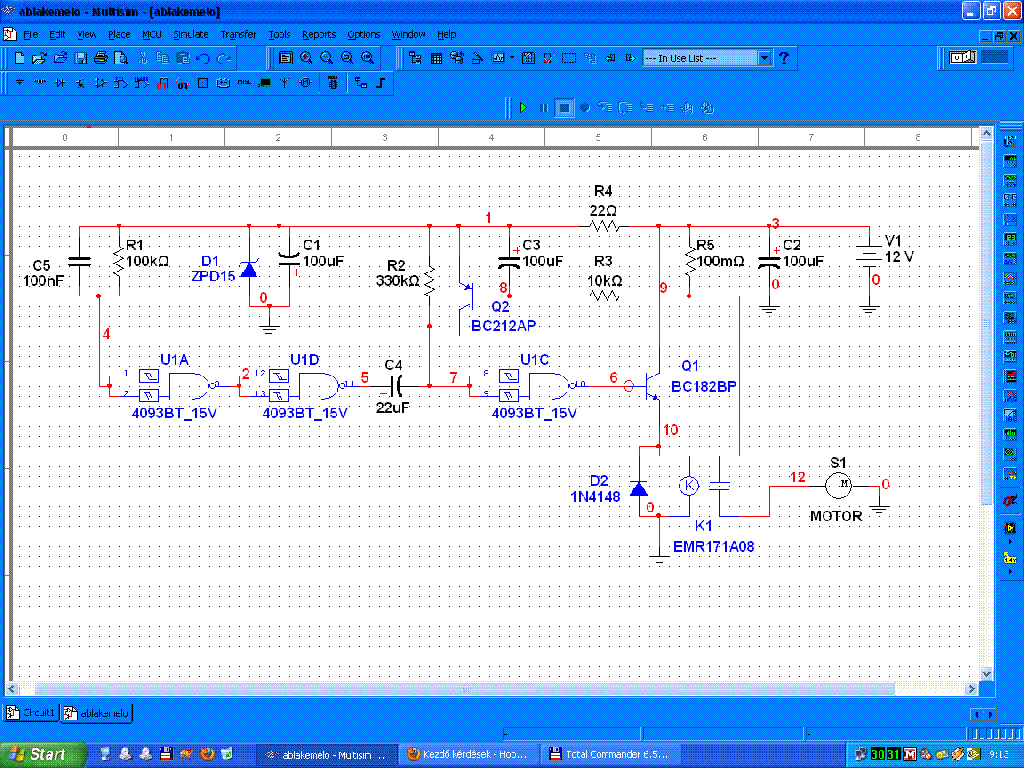
Task: Place a Bus on the schematic
Action: tap(381, 83)
